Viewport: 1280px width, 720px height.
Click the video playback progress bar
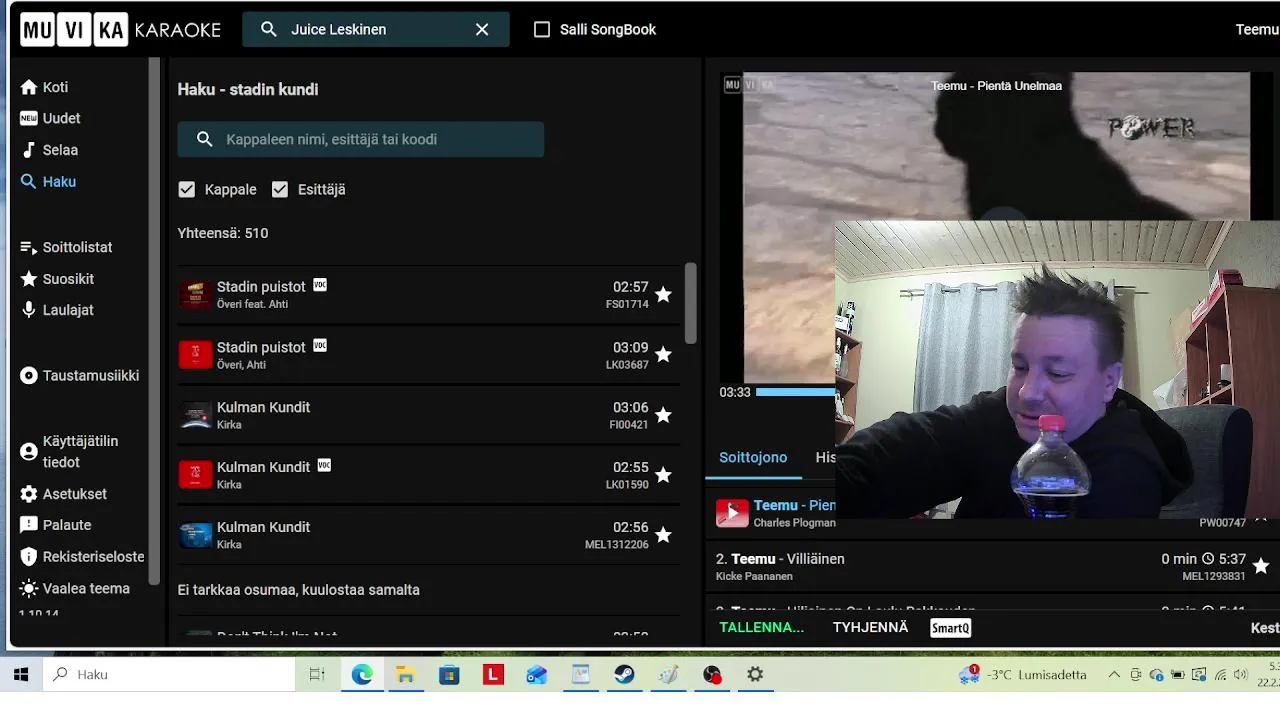pyautogui.click(x=795, y=392)
